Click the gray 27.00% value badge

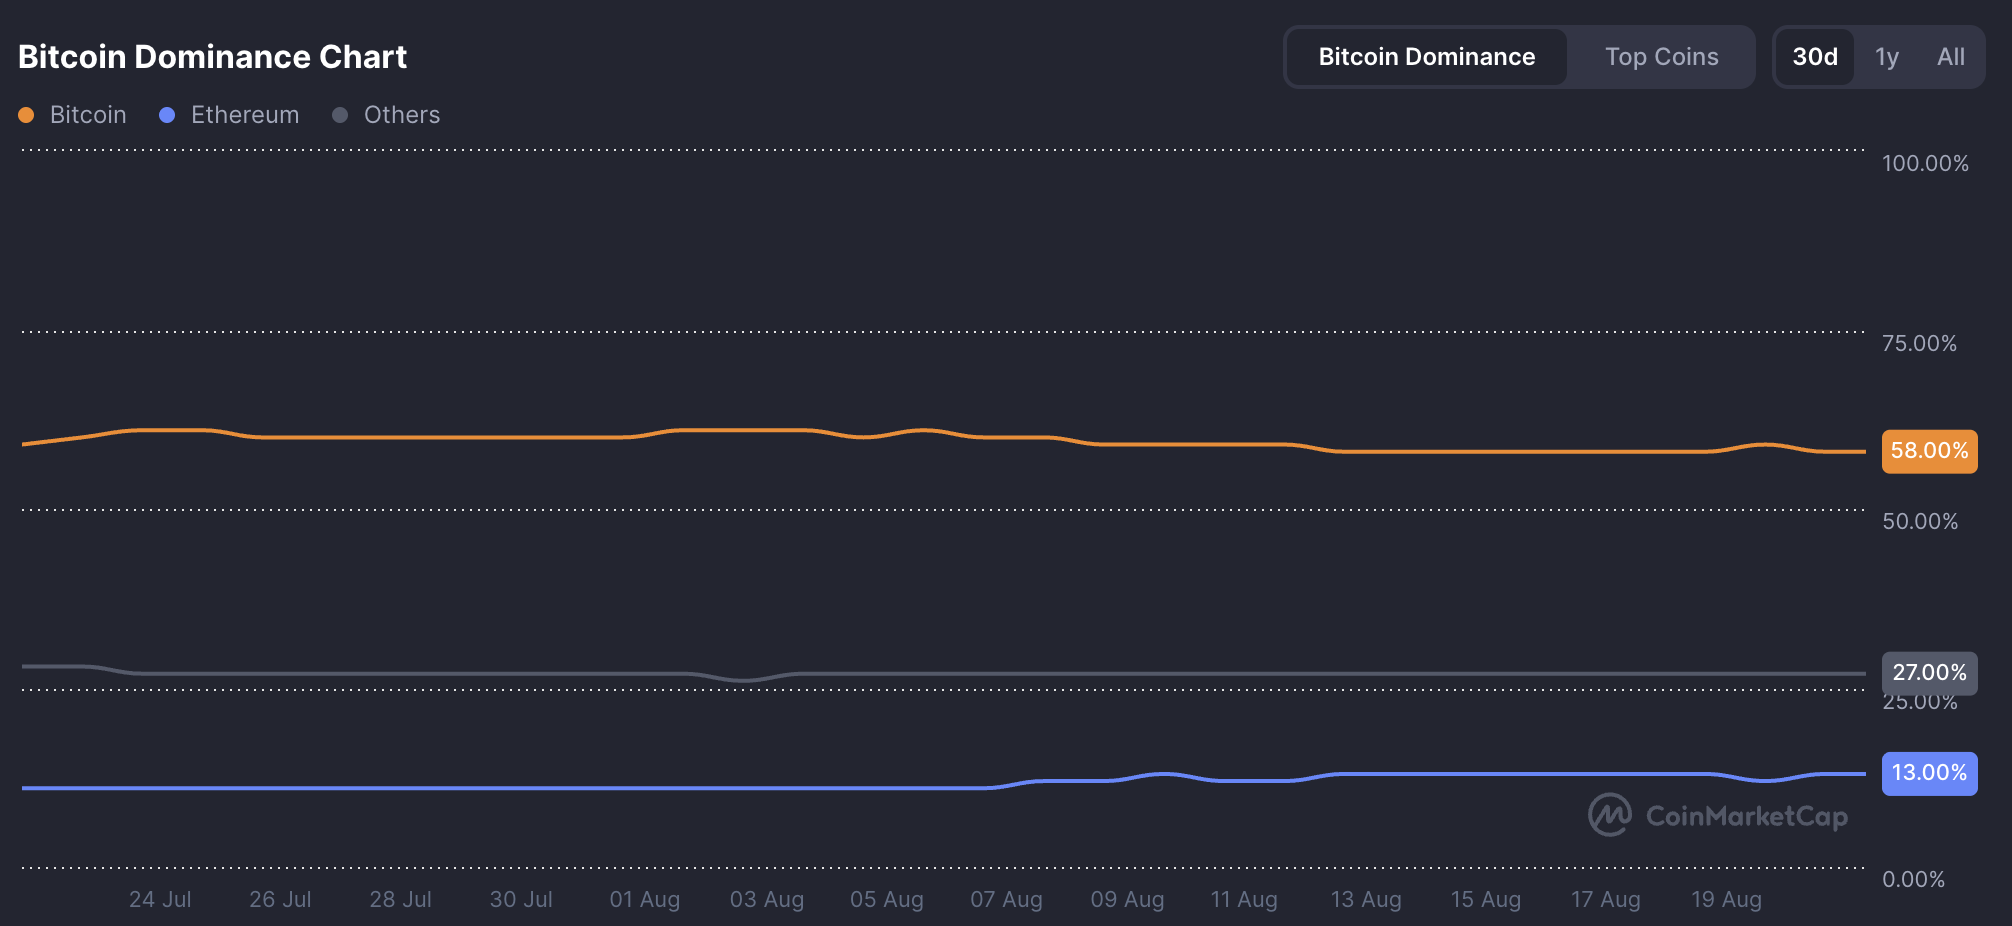1929,673
